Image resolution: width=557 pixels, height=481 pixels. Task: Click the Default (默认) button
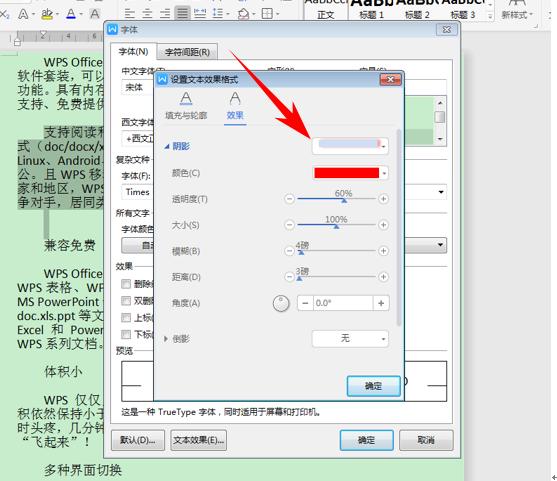pos(138,441)
